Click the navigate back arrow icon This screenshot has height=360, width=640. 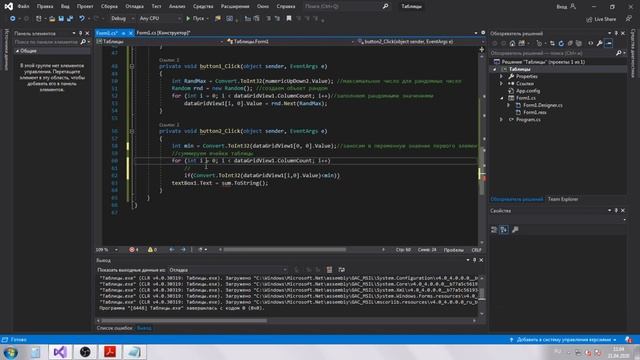pos(13,19)
